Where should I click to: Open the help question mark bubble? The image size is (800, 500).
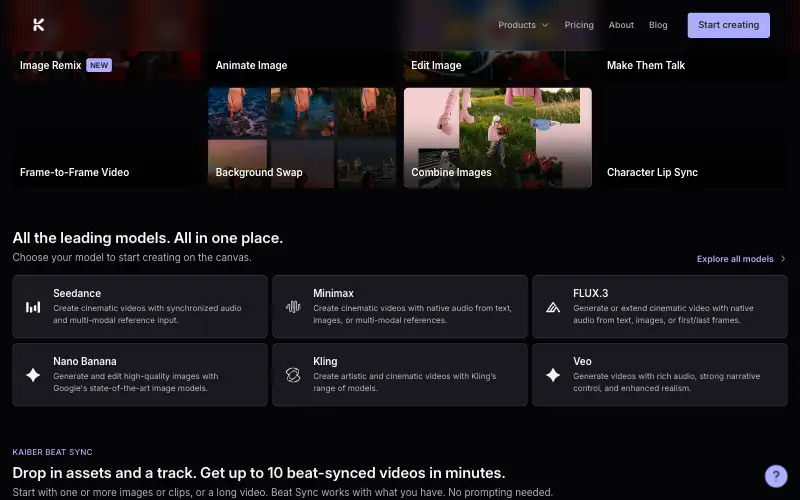(776, 476)
